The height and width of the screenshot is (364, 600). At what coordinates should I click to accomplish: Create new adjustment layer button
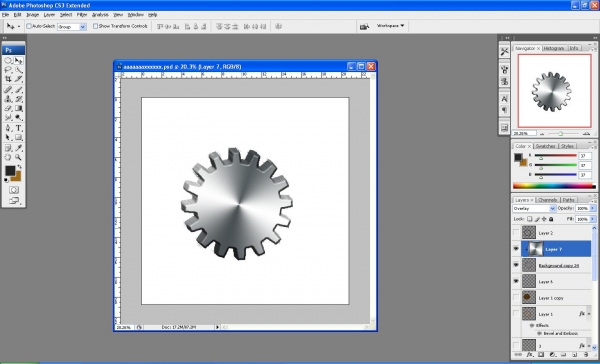pyautogui.click(x=552, y=354)
